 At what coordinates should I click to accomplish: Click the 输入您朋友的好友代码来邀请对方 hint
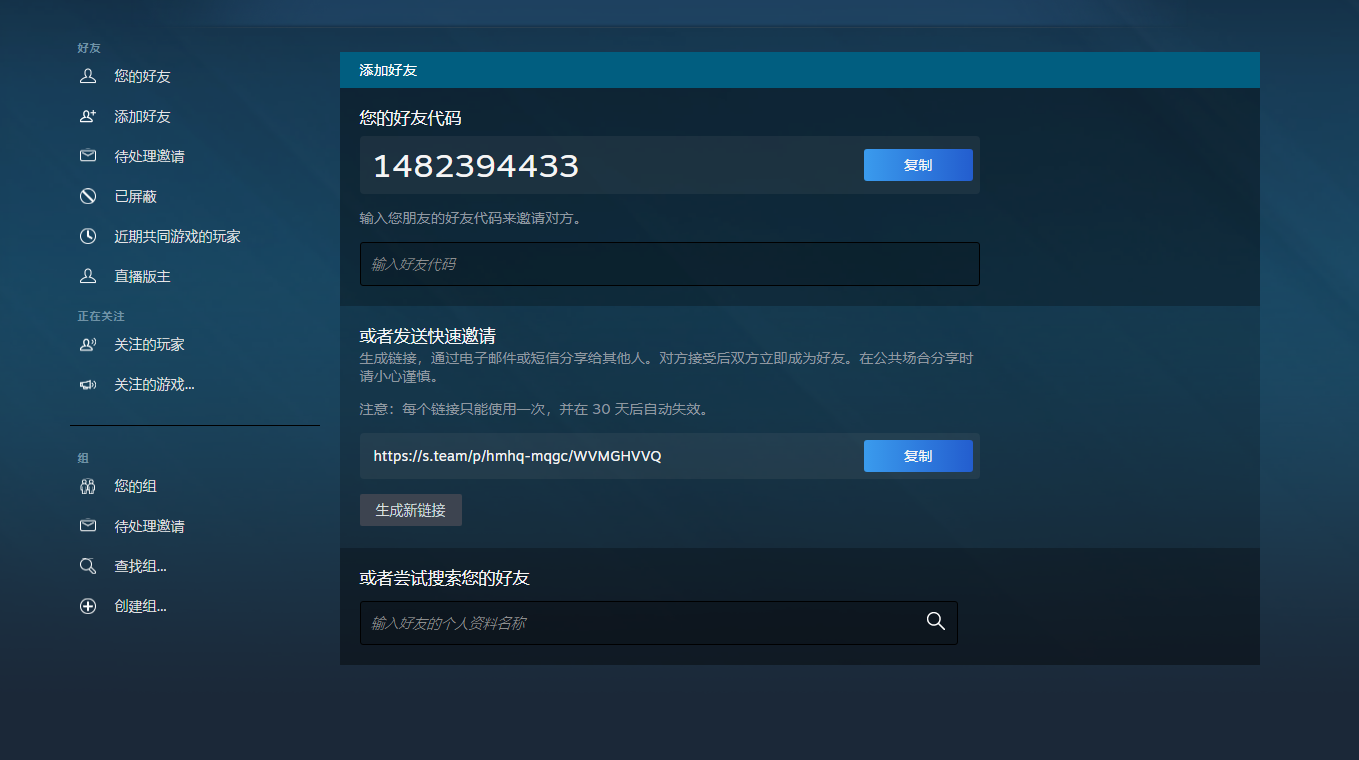pyautogui.click(x=470, y=218)
